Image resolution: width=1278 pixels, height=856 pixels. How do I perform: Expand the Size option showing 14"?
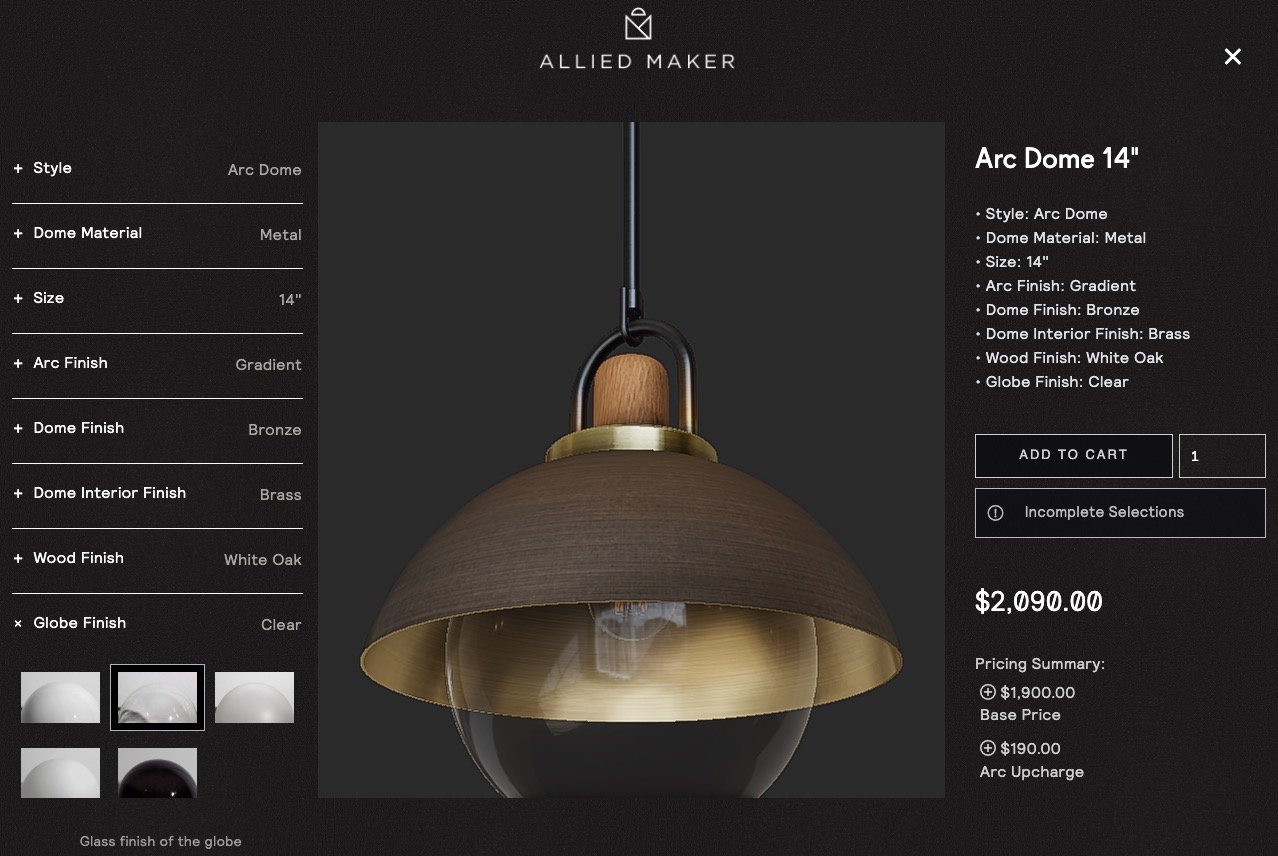(x=157, y=299)
